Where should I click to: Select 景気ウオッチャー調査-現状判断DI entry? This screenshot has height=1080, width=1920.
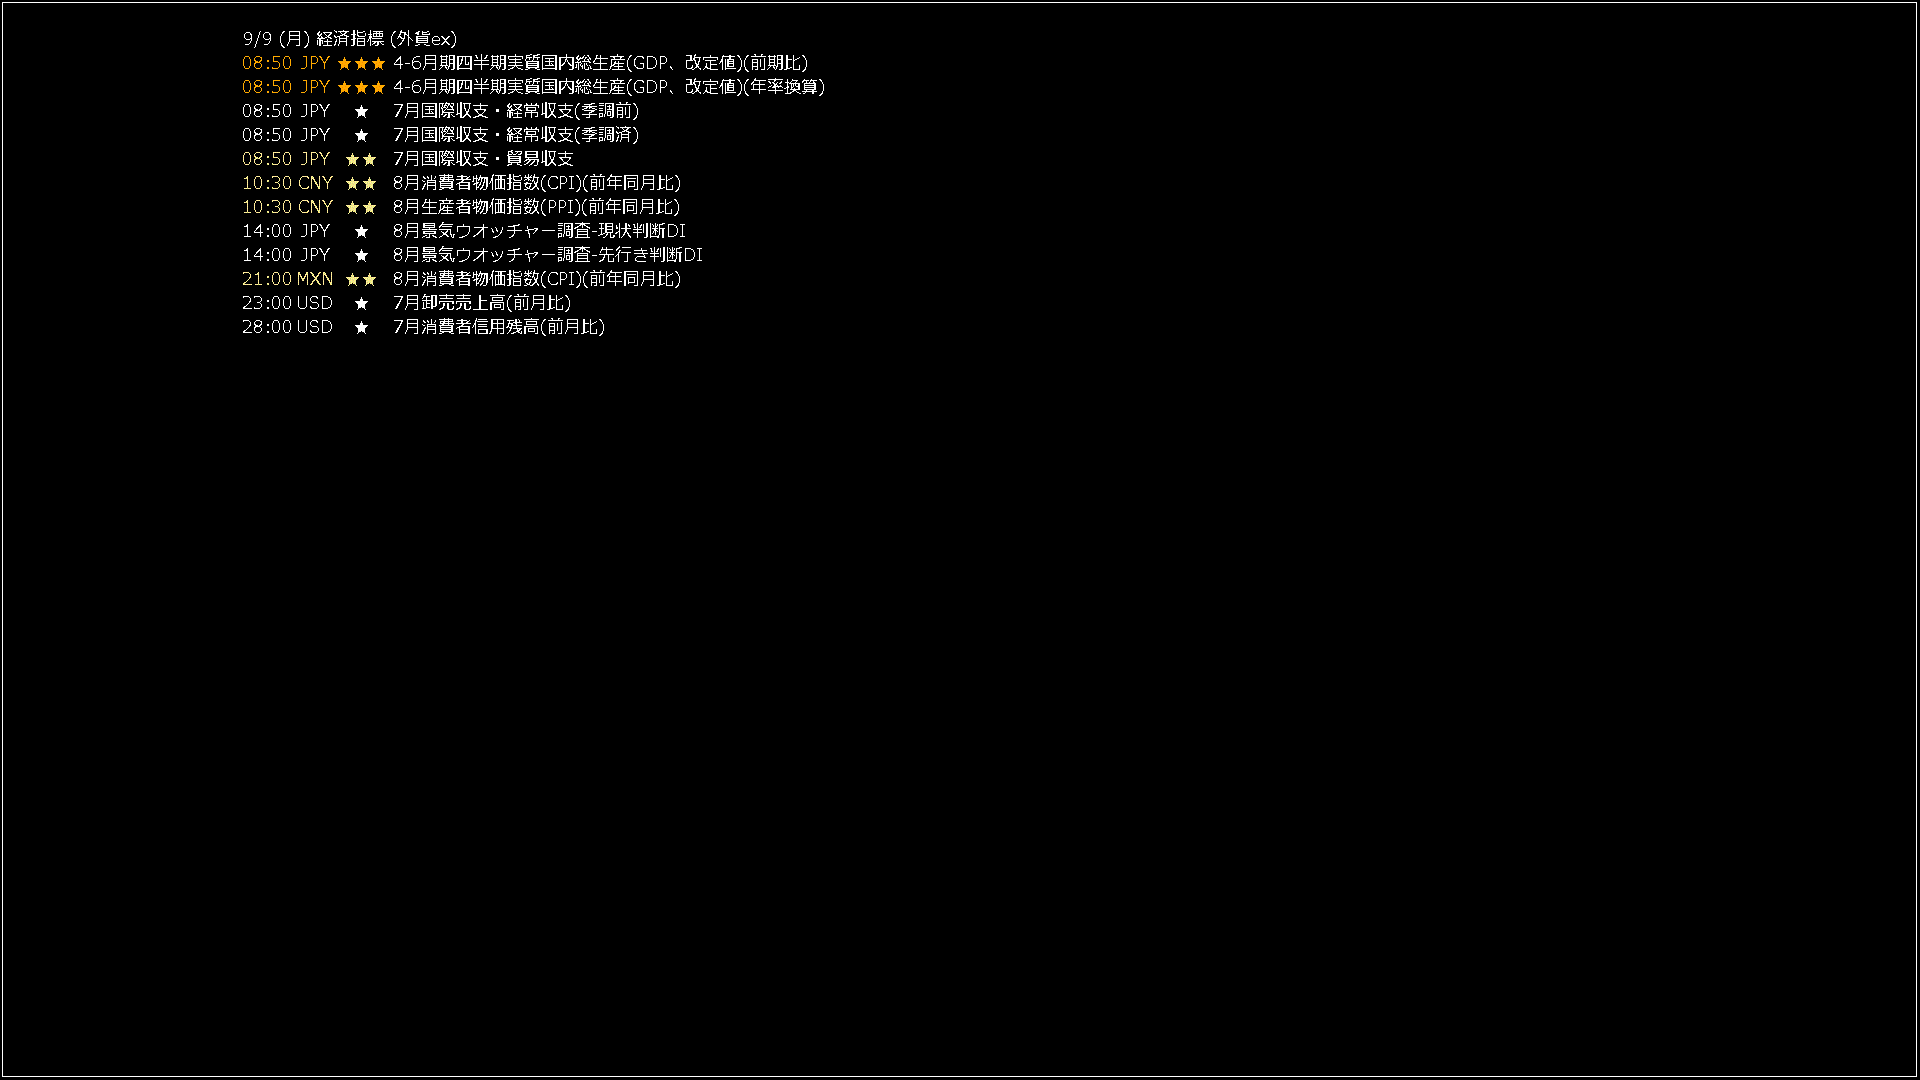click(539, 231)
